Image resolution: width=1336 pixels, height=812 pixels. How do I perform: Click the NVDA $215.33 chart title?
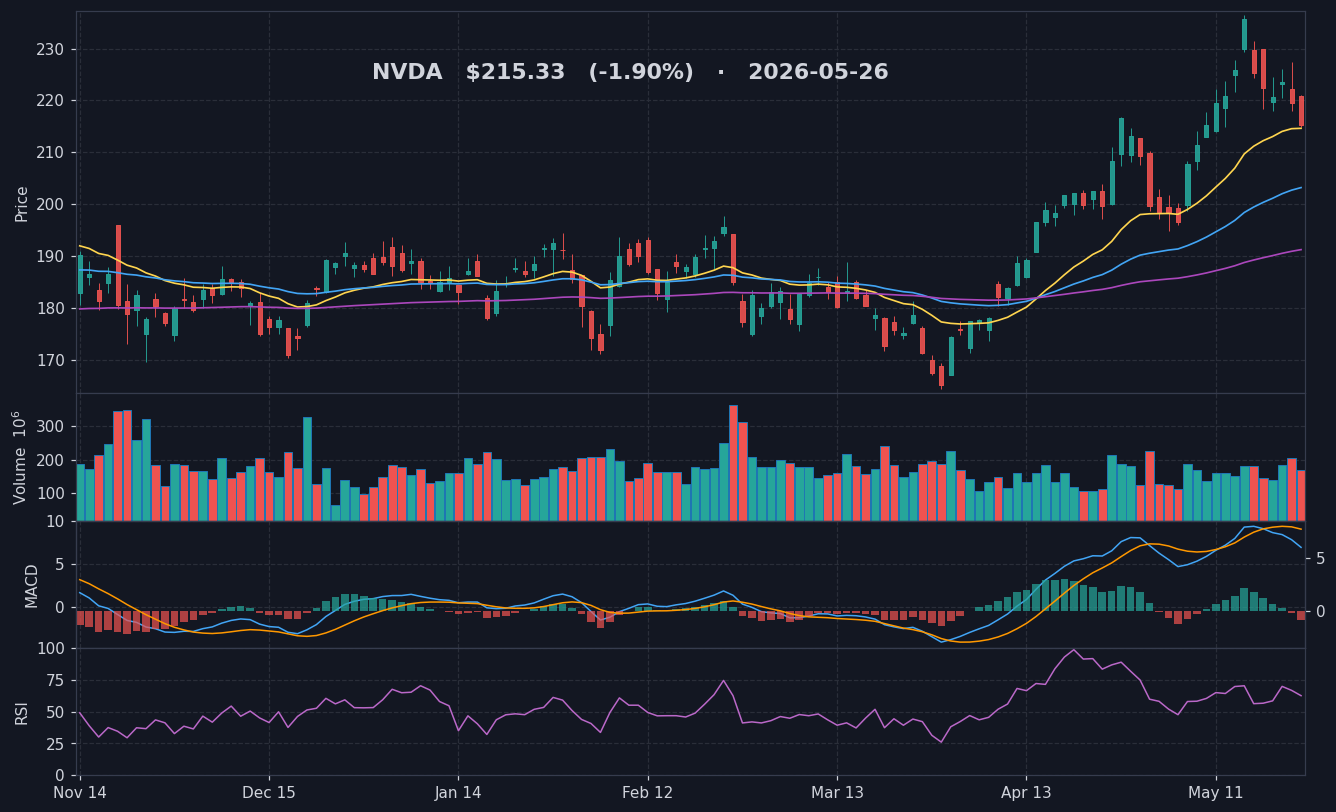630,72
